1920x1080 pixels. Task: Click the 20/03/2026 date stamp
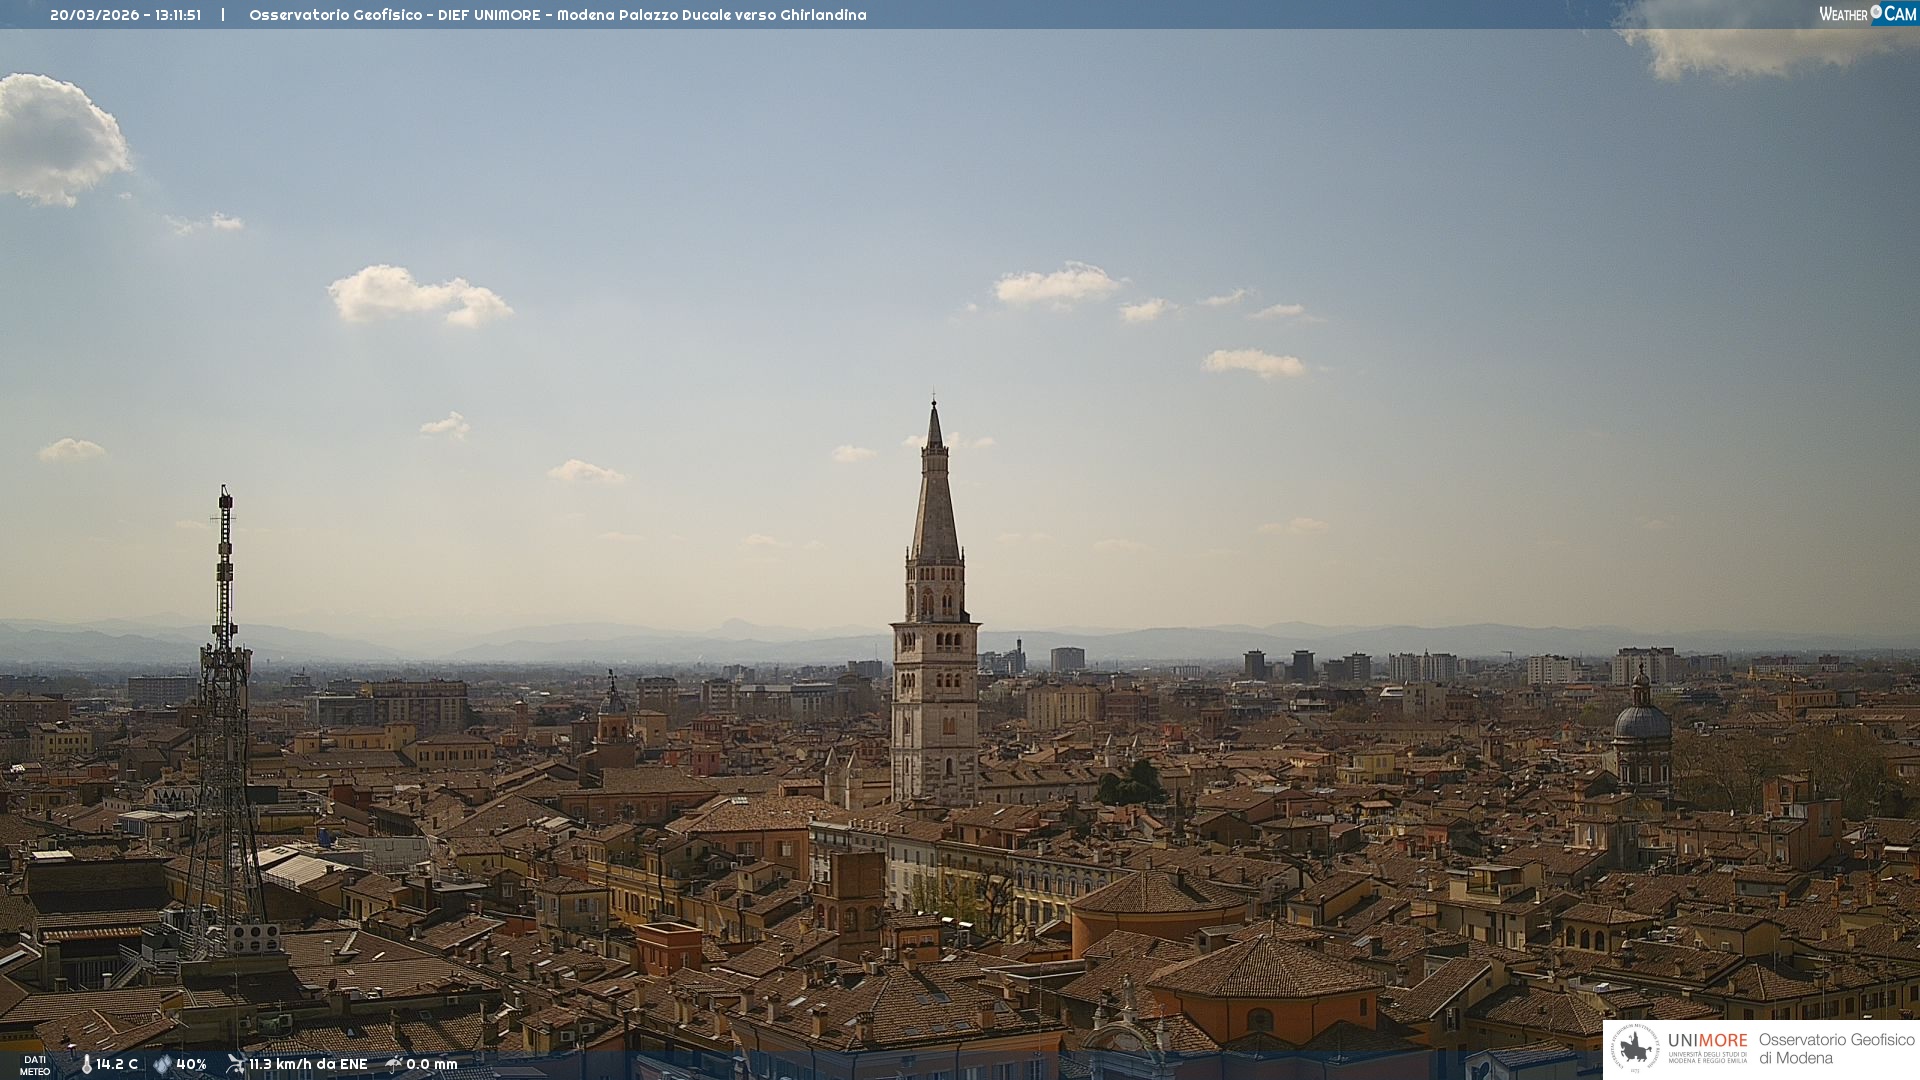point(96,15)
